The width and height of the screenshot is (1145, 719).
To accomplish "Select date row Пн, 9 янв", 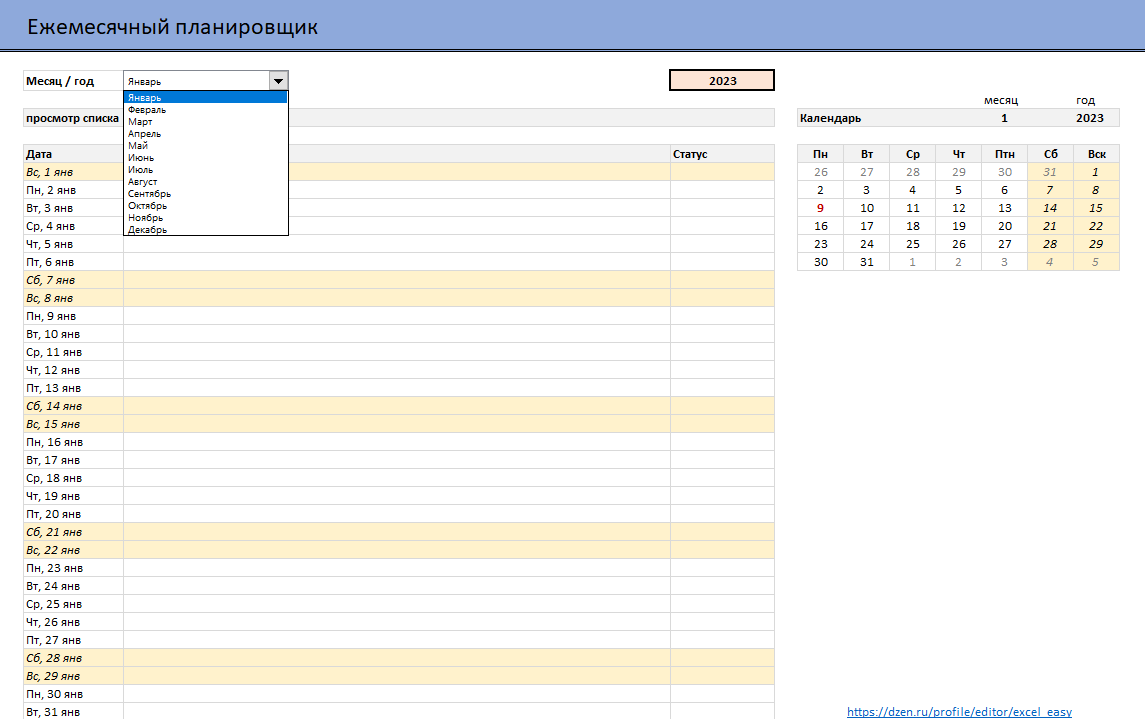I will tap(73, 316).
